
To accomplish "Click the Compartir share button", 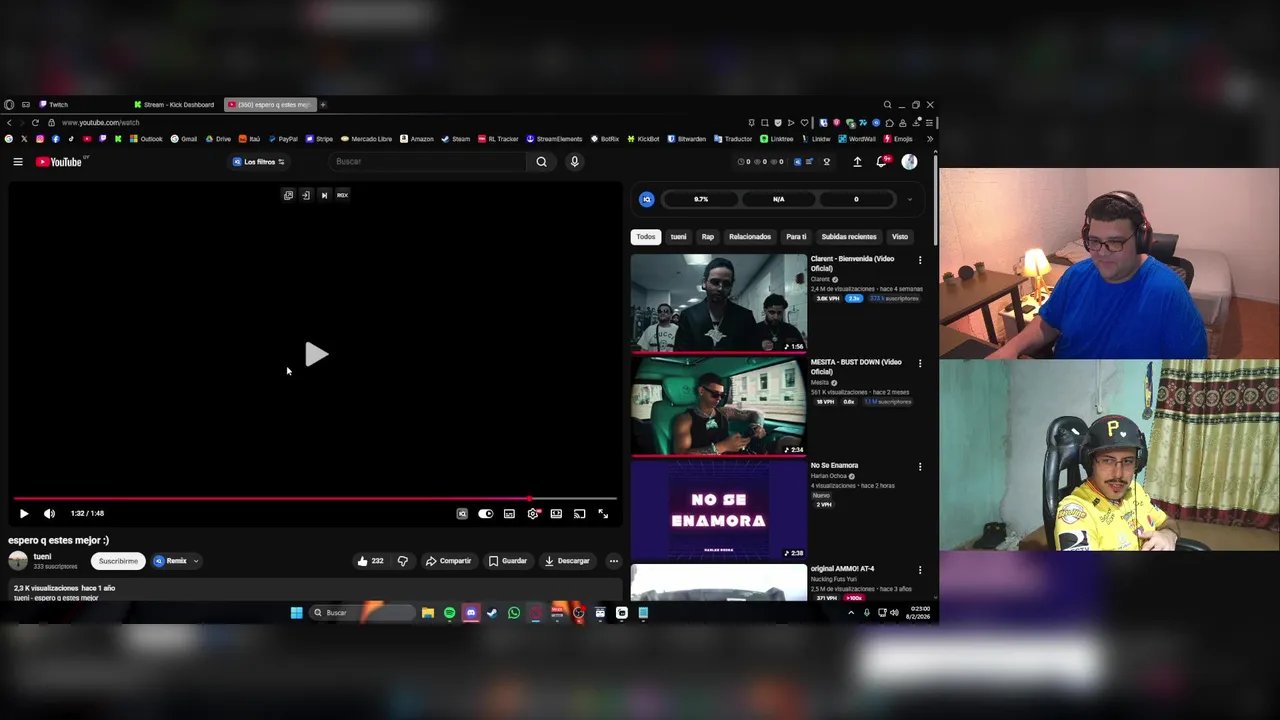I will point(448,561).
